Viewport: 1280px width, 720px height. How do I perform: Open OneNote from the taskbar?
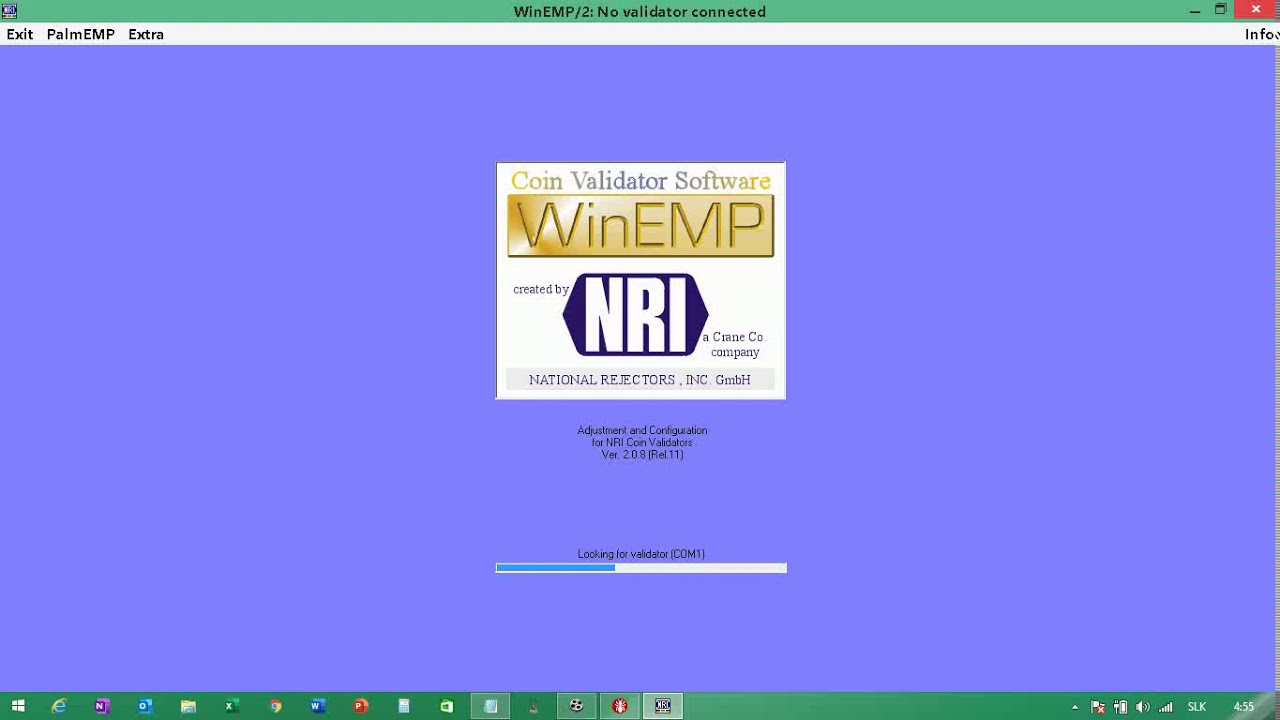click(101, 706)
